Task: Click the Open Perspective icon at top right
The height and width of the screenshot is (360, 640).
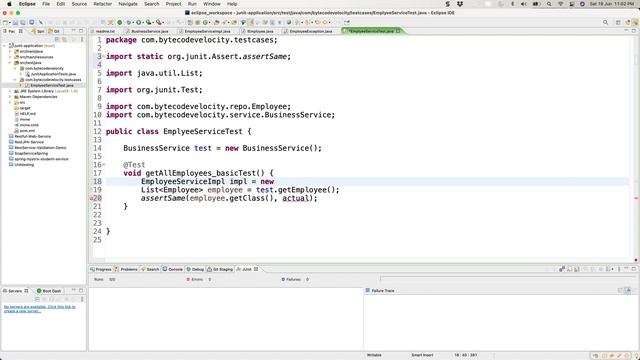Action: point(618,22)
